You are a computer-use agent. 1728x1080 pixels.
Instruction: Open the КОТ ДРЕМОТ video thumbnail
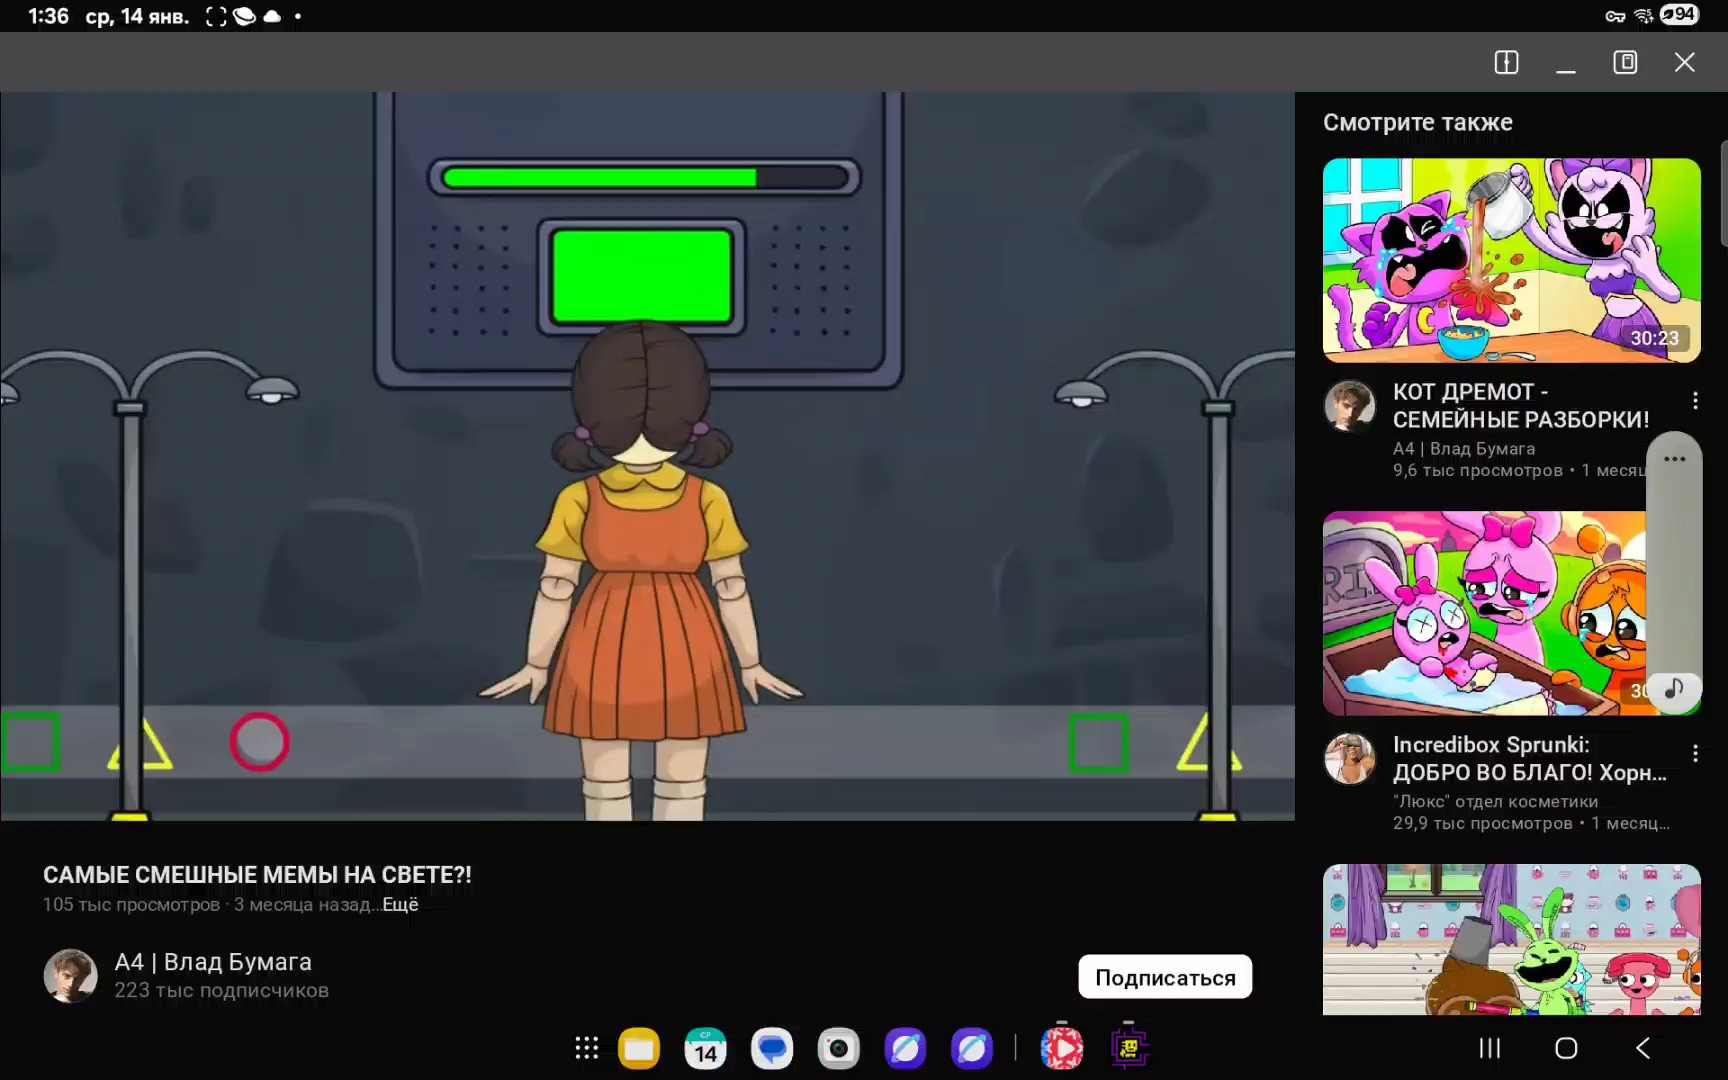[x=1510, y=260]
